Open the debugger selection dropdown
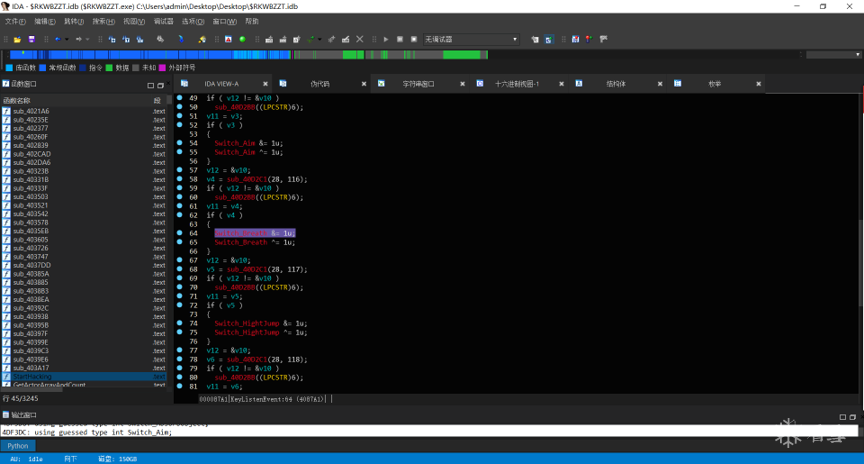The image size is (864, 464). point(471,40)
